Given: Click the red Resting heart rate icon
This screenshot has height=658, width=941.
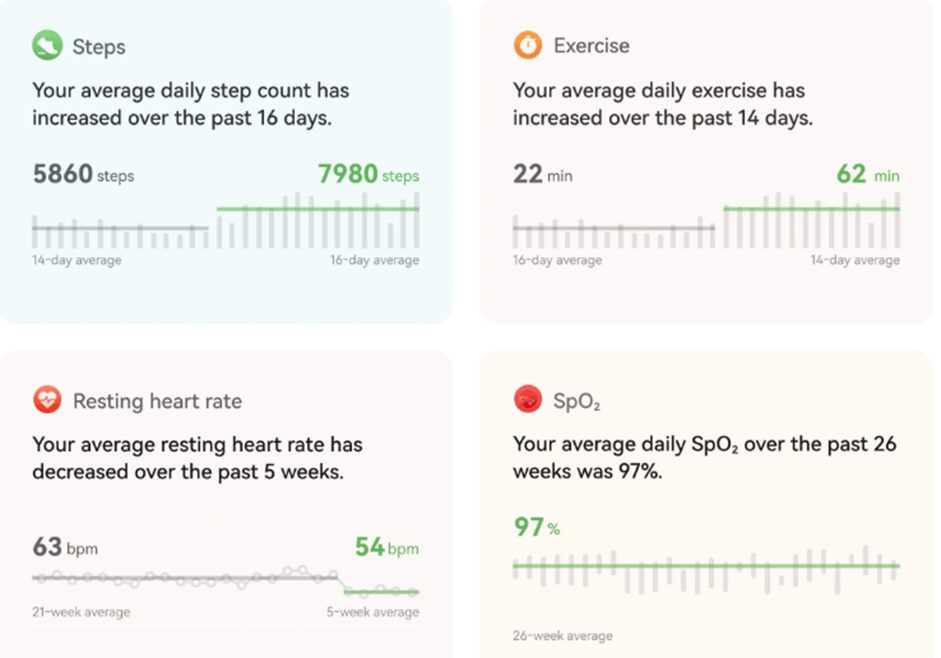Looking at the screenshot, I should 47,401.
